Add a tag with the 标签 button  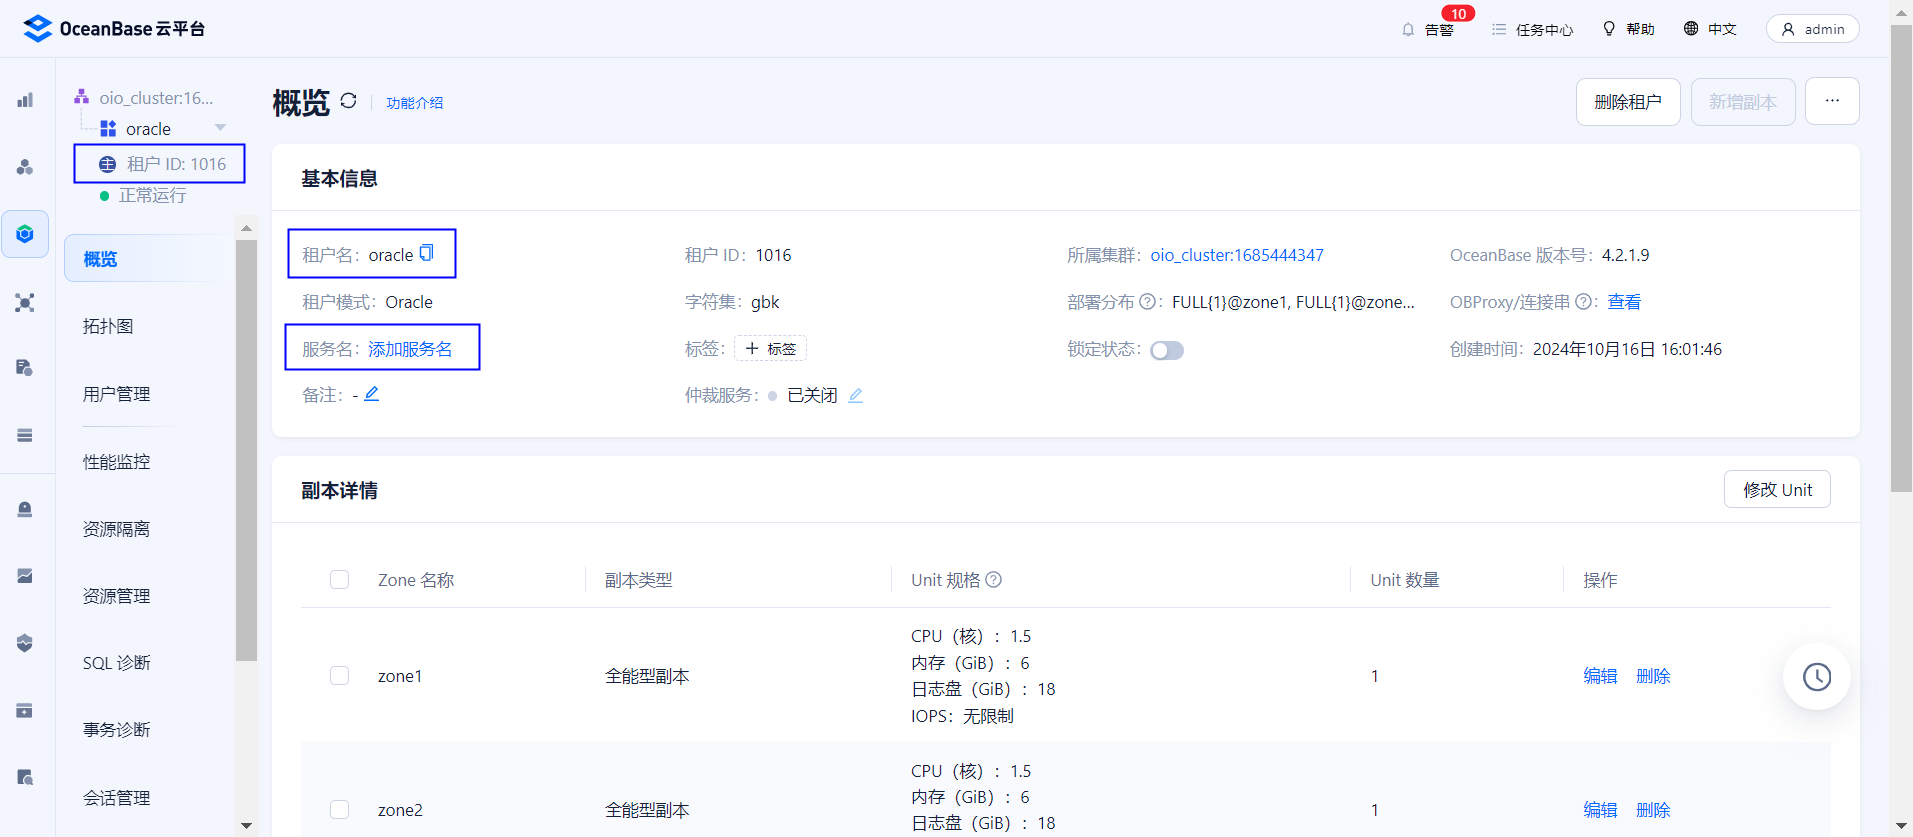point(770,348)
